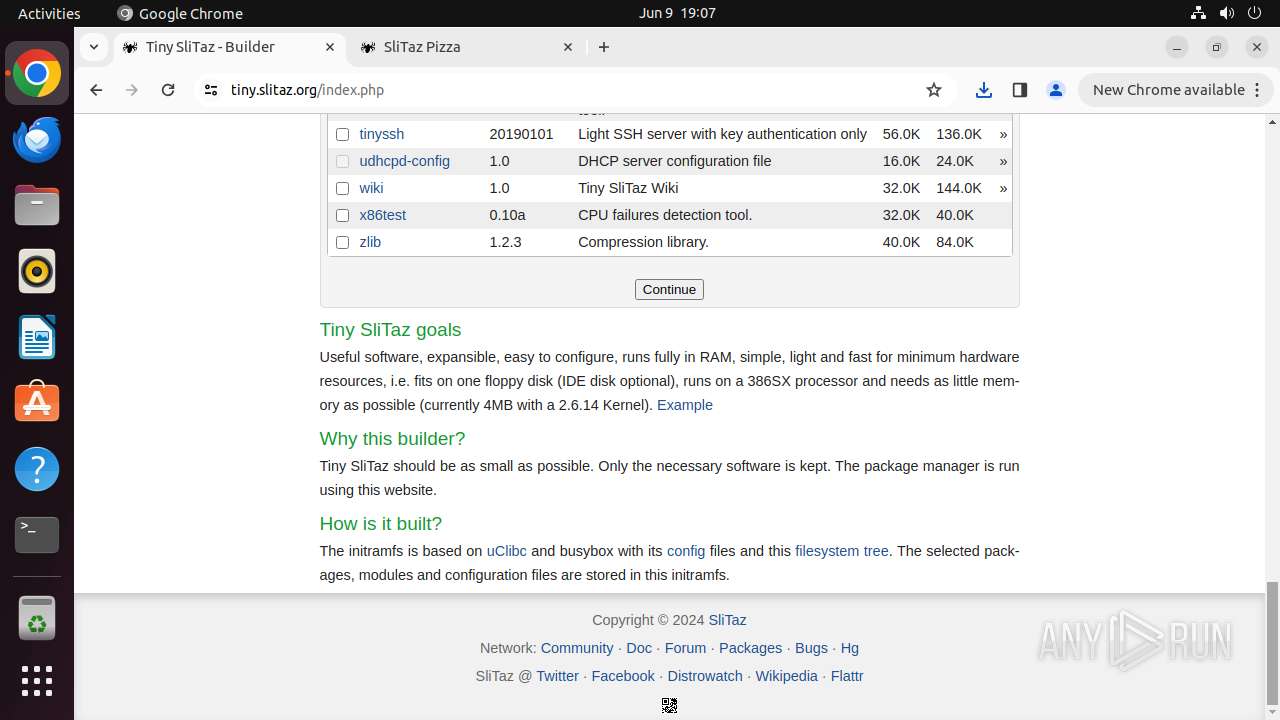This screenshot has width=1280, height=720.
Task: Open the network status icon in the top bar
Action: coord(1199,13)
